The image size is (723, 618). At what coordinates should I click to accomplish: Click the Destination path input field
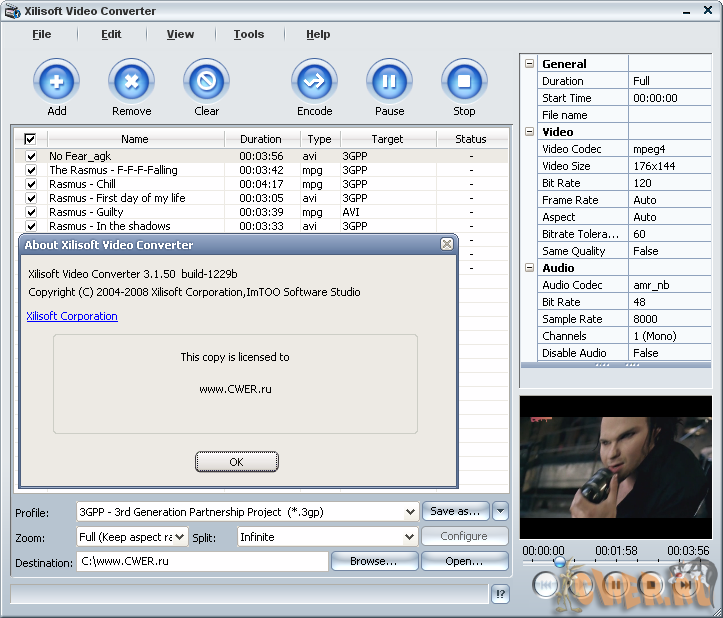[x=201, y=562]
